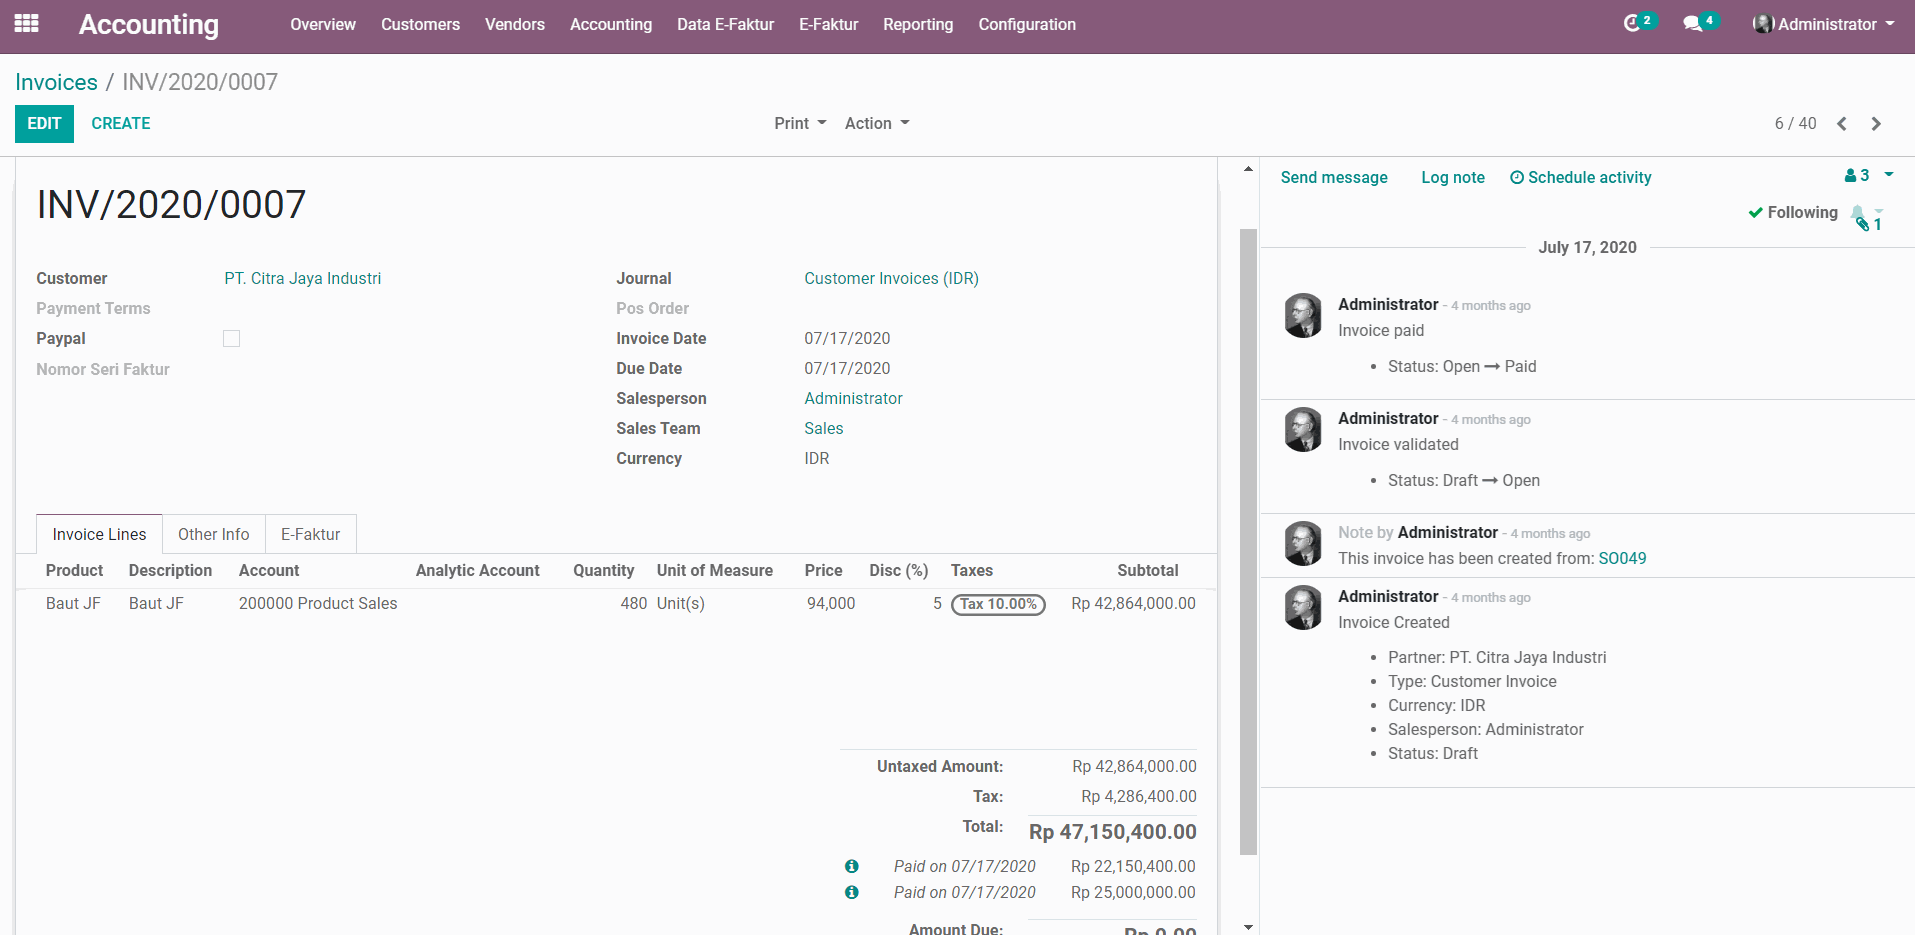Open the SO049 source order link

1622,559
